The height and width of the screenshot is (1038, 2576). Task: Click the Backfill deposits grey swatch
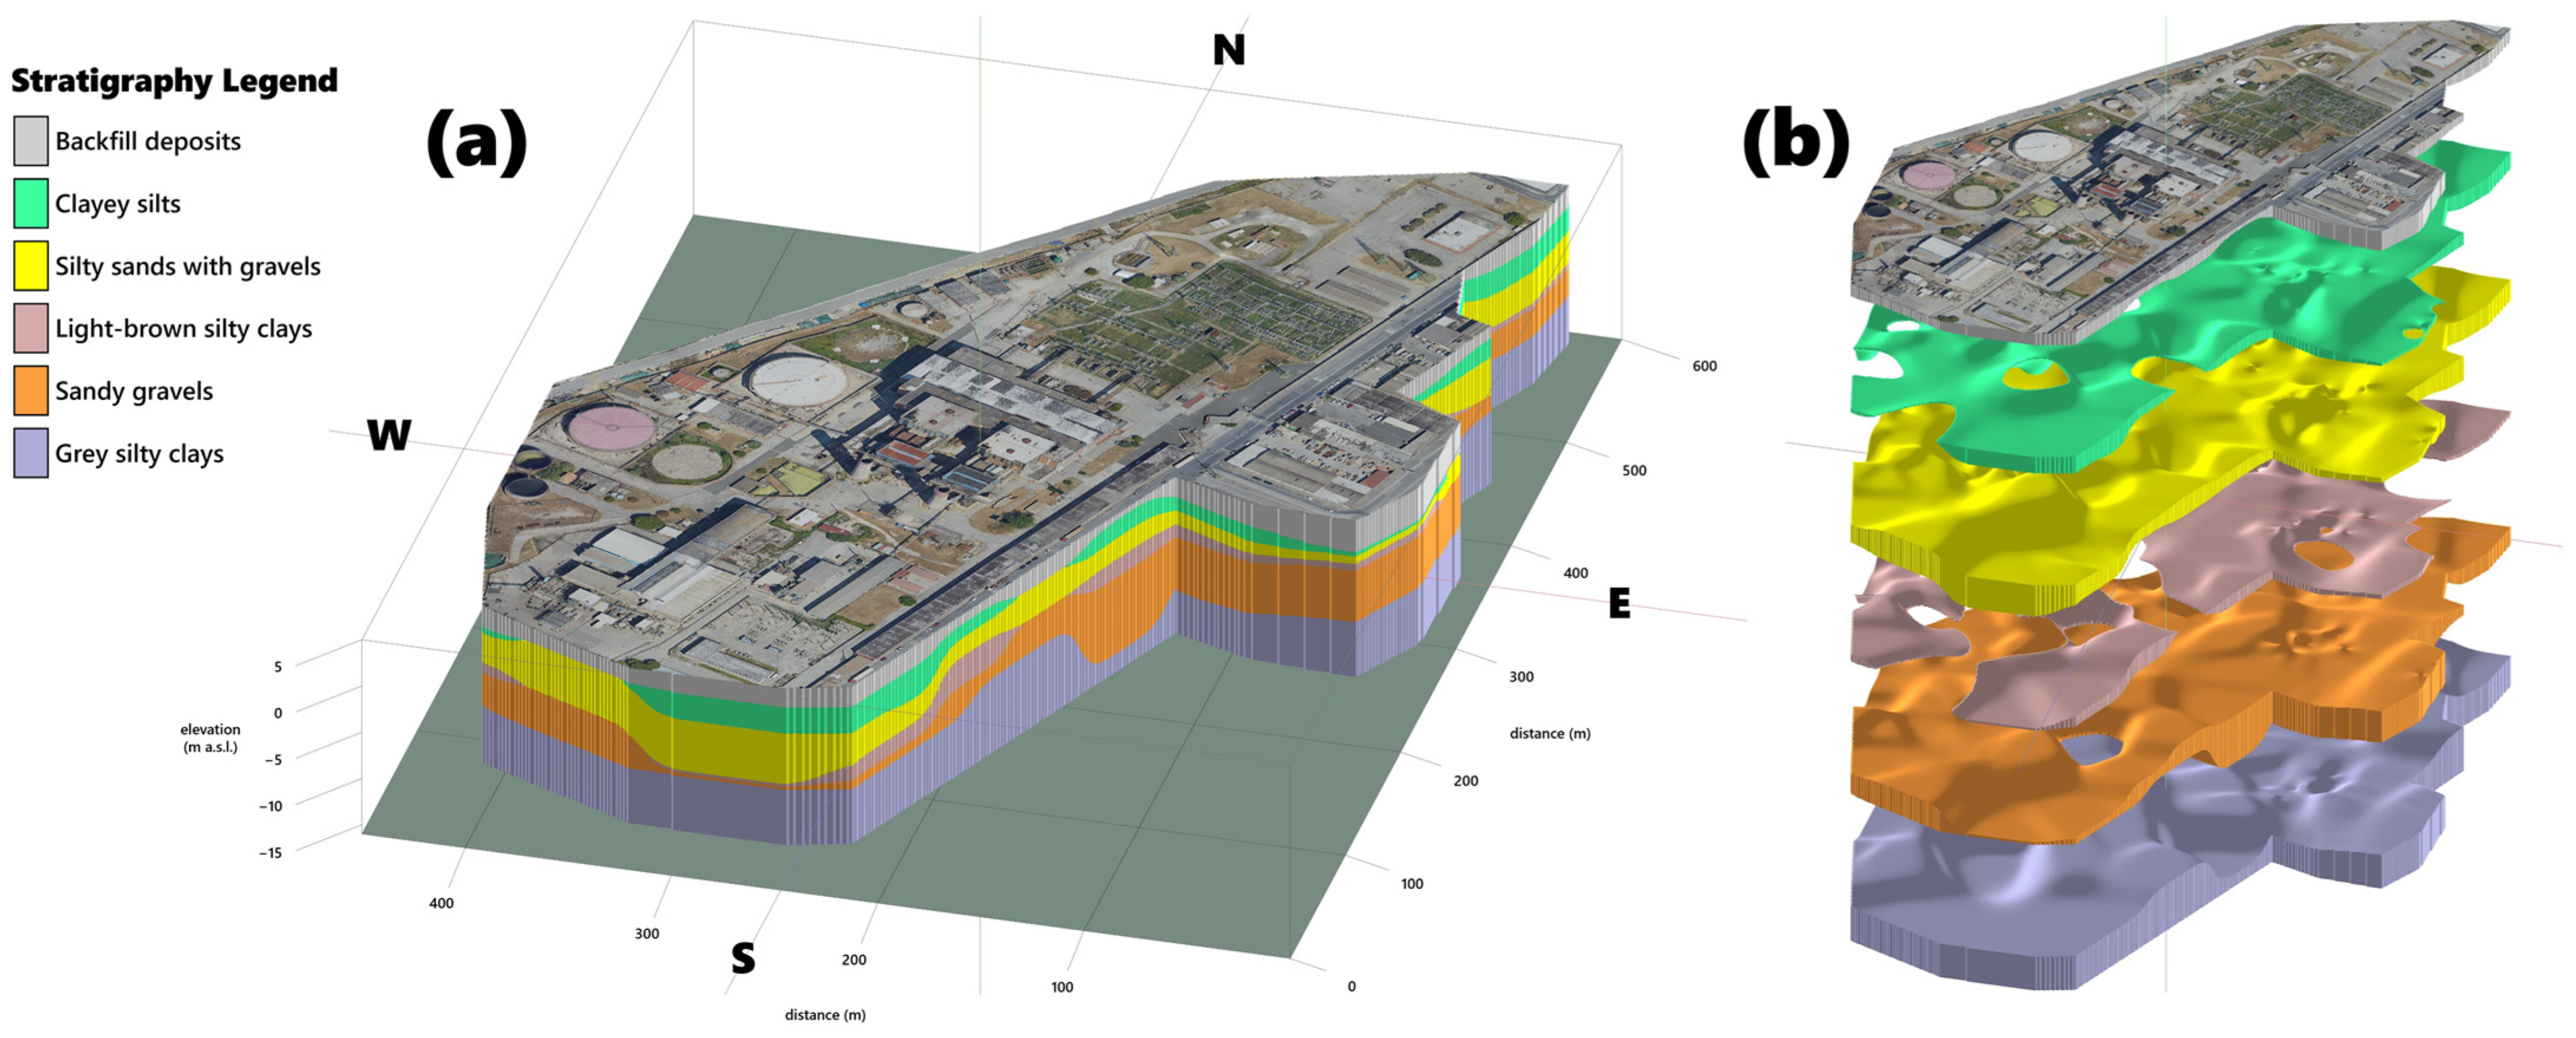[x=31, y=141]
